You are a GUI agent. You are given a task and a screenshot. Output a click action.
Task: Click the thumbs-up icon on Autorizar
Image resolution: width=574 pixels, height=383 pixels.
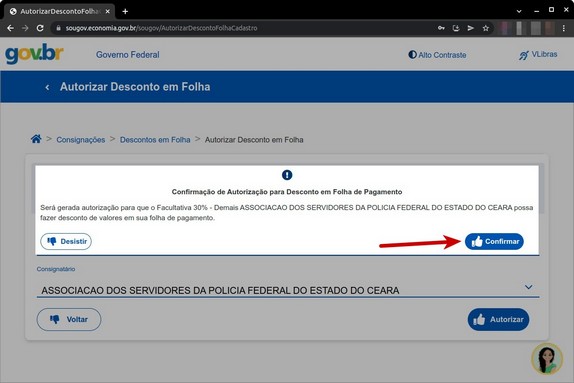coord(479,319)
